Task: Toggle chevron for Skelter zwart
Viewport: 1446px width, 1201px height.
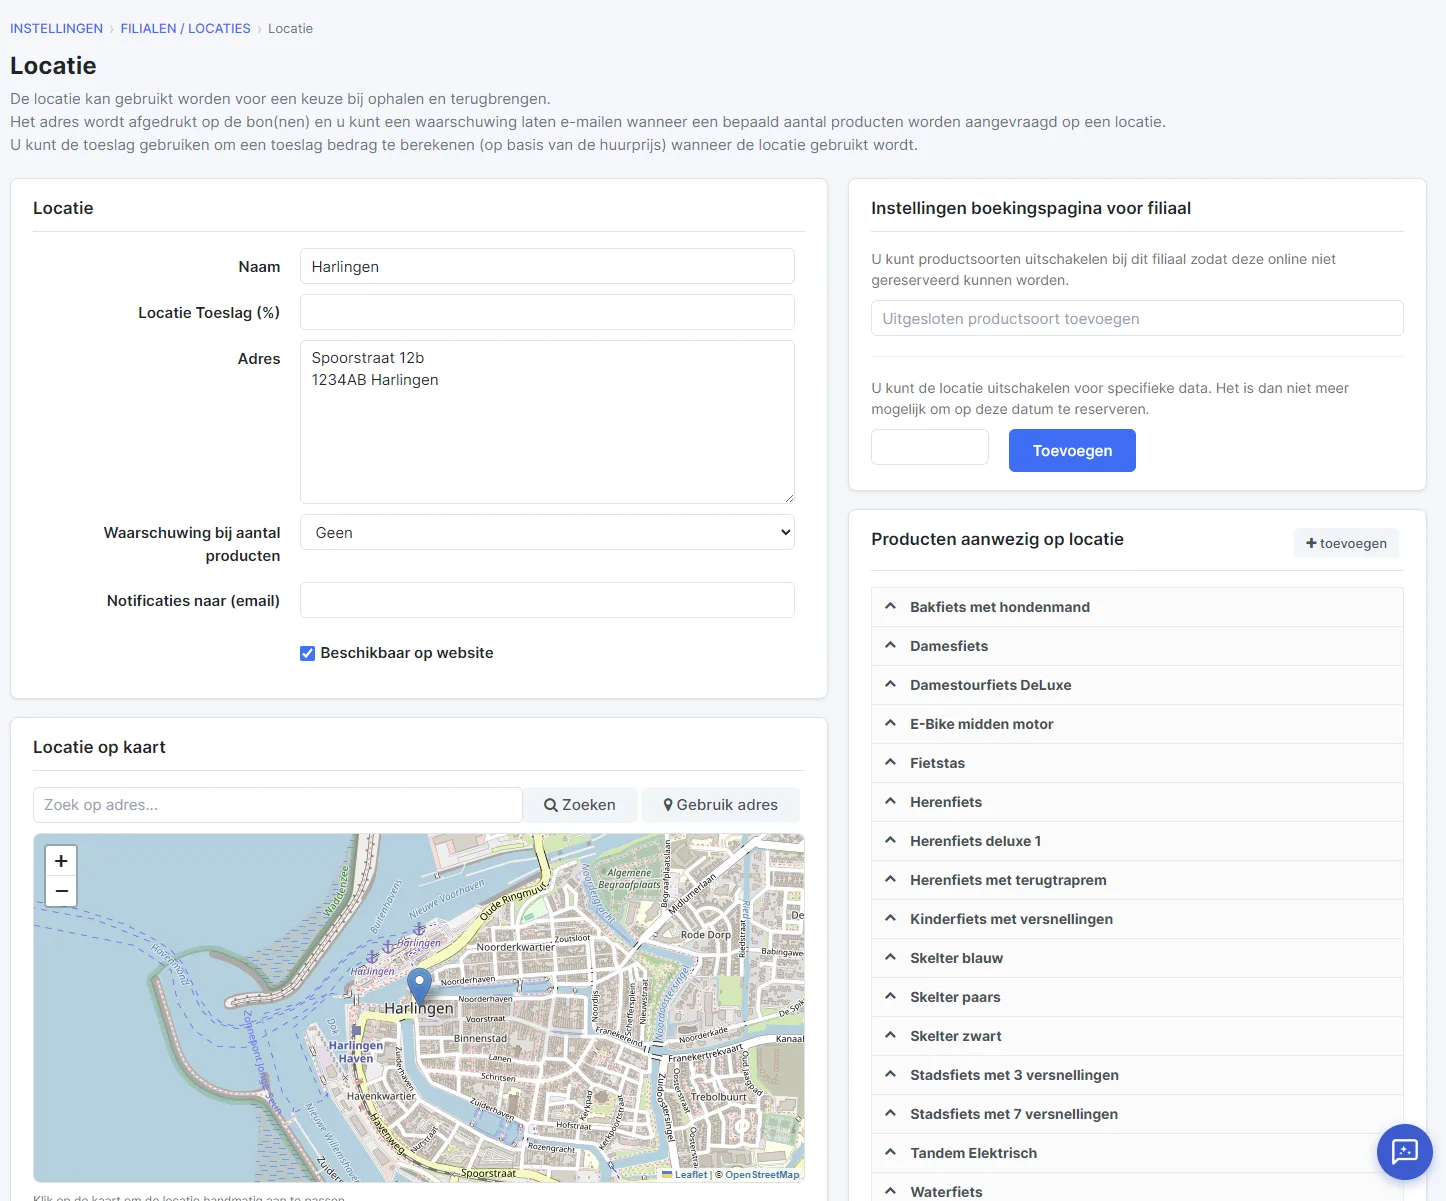Action: point(890,1035)
